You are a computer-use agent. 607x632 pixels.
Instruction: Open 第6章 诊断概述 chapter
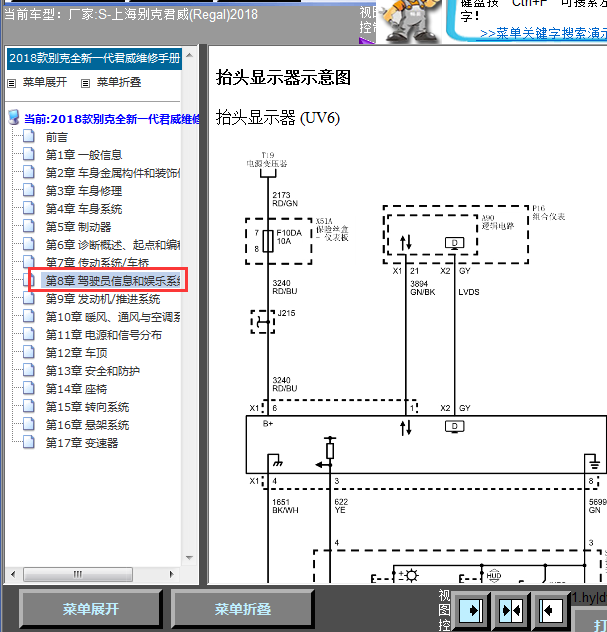(113, 245)
